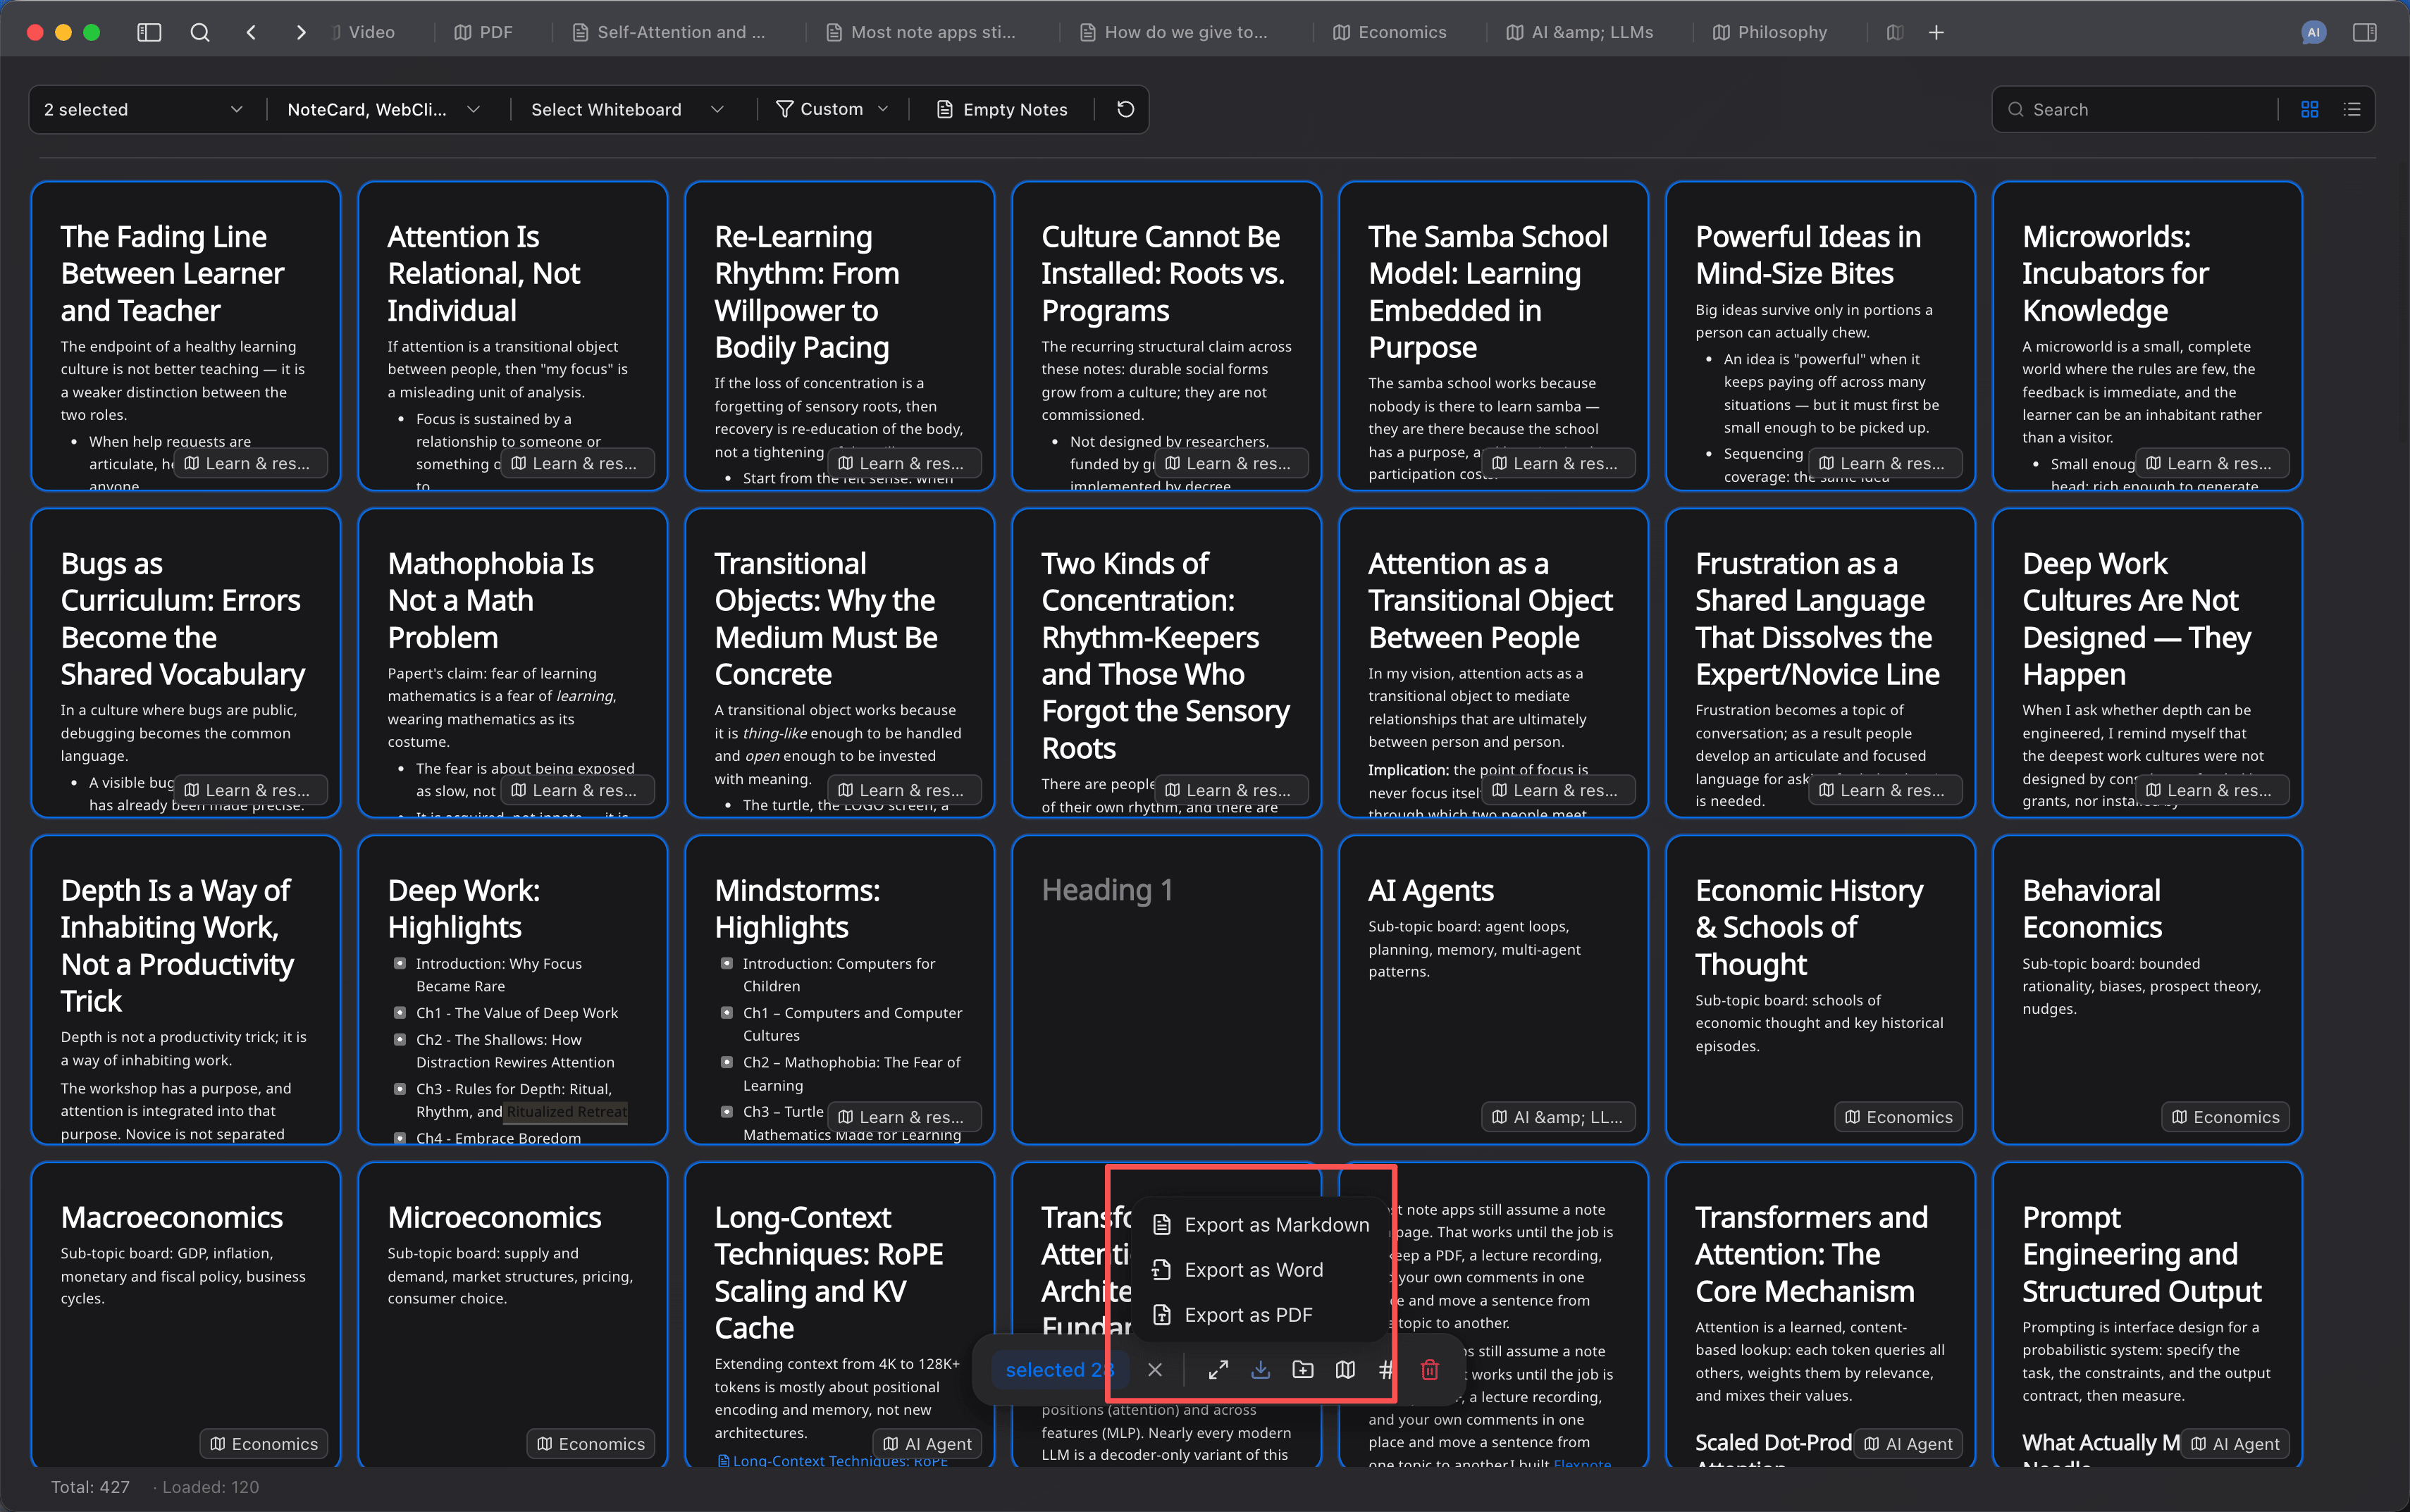Image resolution: width=2410 pixels, height=1512 pixels.
Task: Choose Export as PDF
Action: [x=1260, y=1314]
